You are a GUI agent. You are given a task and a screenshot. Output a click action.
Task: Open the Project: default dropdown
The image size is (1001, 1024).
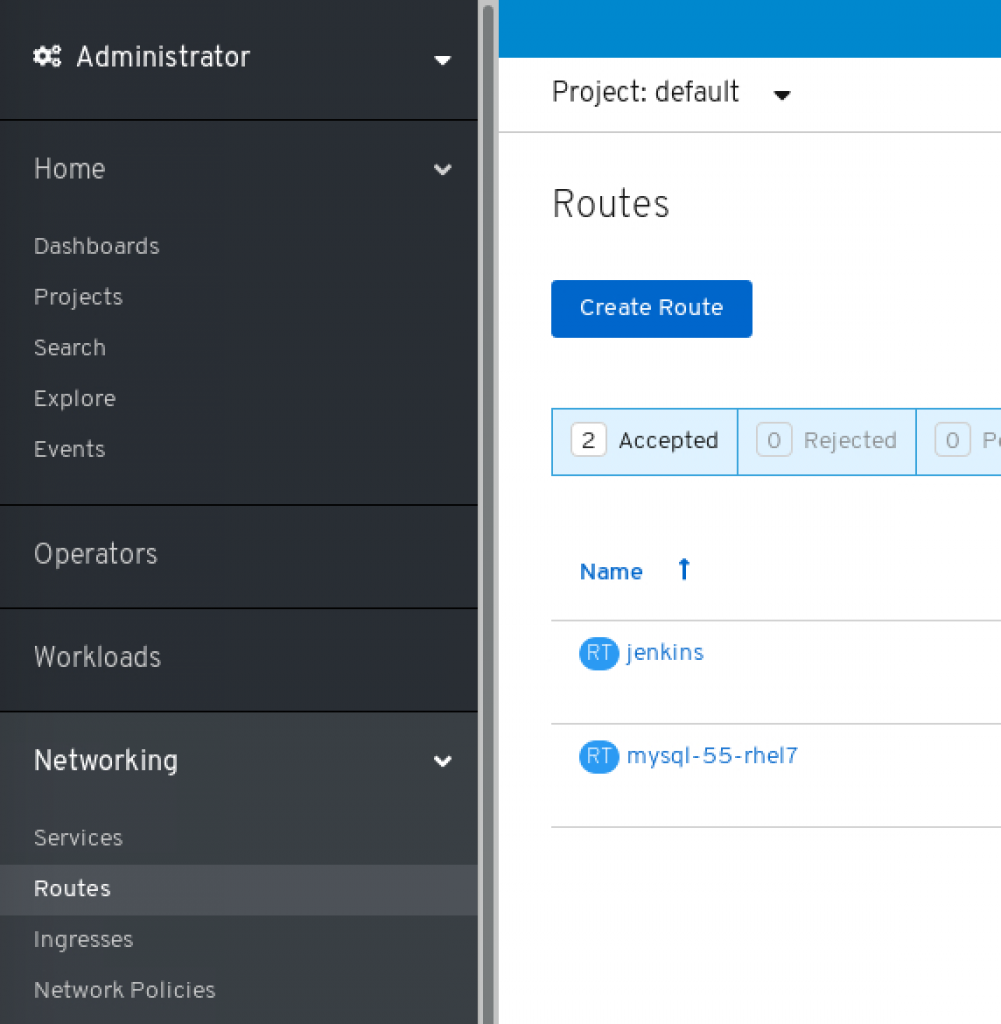671,92
